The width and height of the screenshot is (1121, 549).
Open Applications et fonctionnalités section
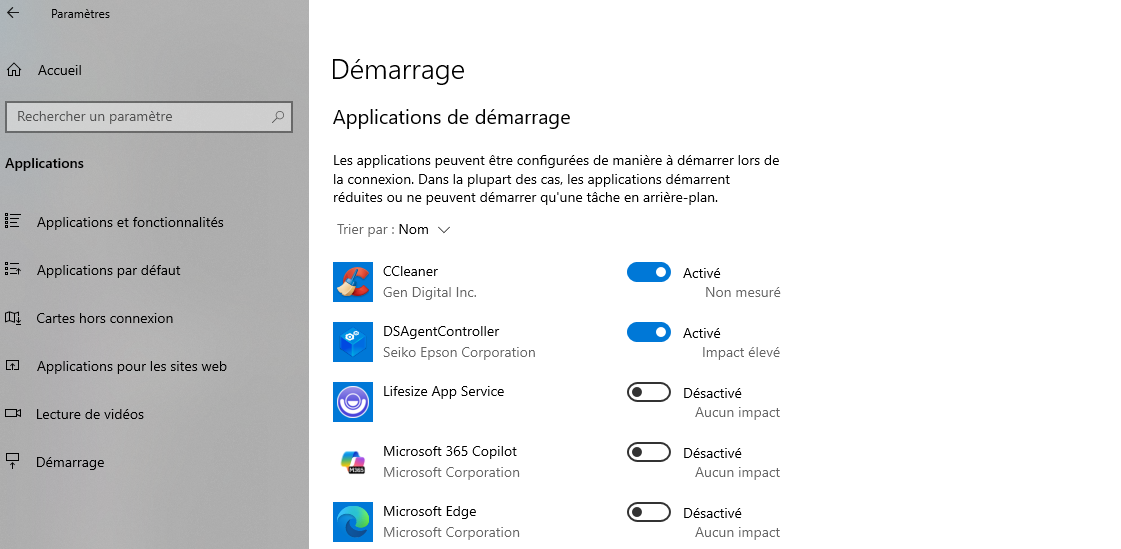coord(130,222)
